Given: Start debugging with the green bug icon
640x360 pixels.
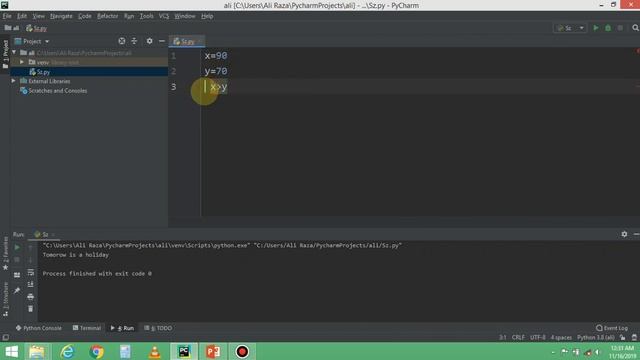Looking at the screenshot, I should click(x=608, y=28).
